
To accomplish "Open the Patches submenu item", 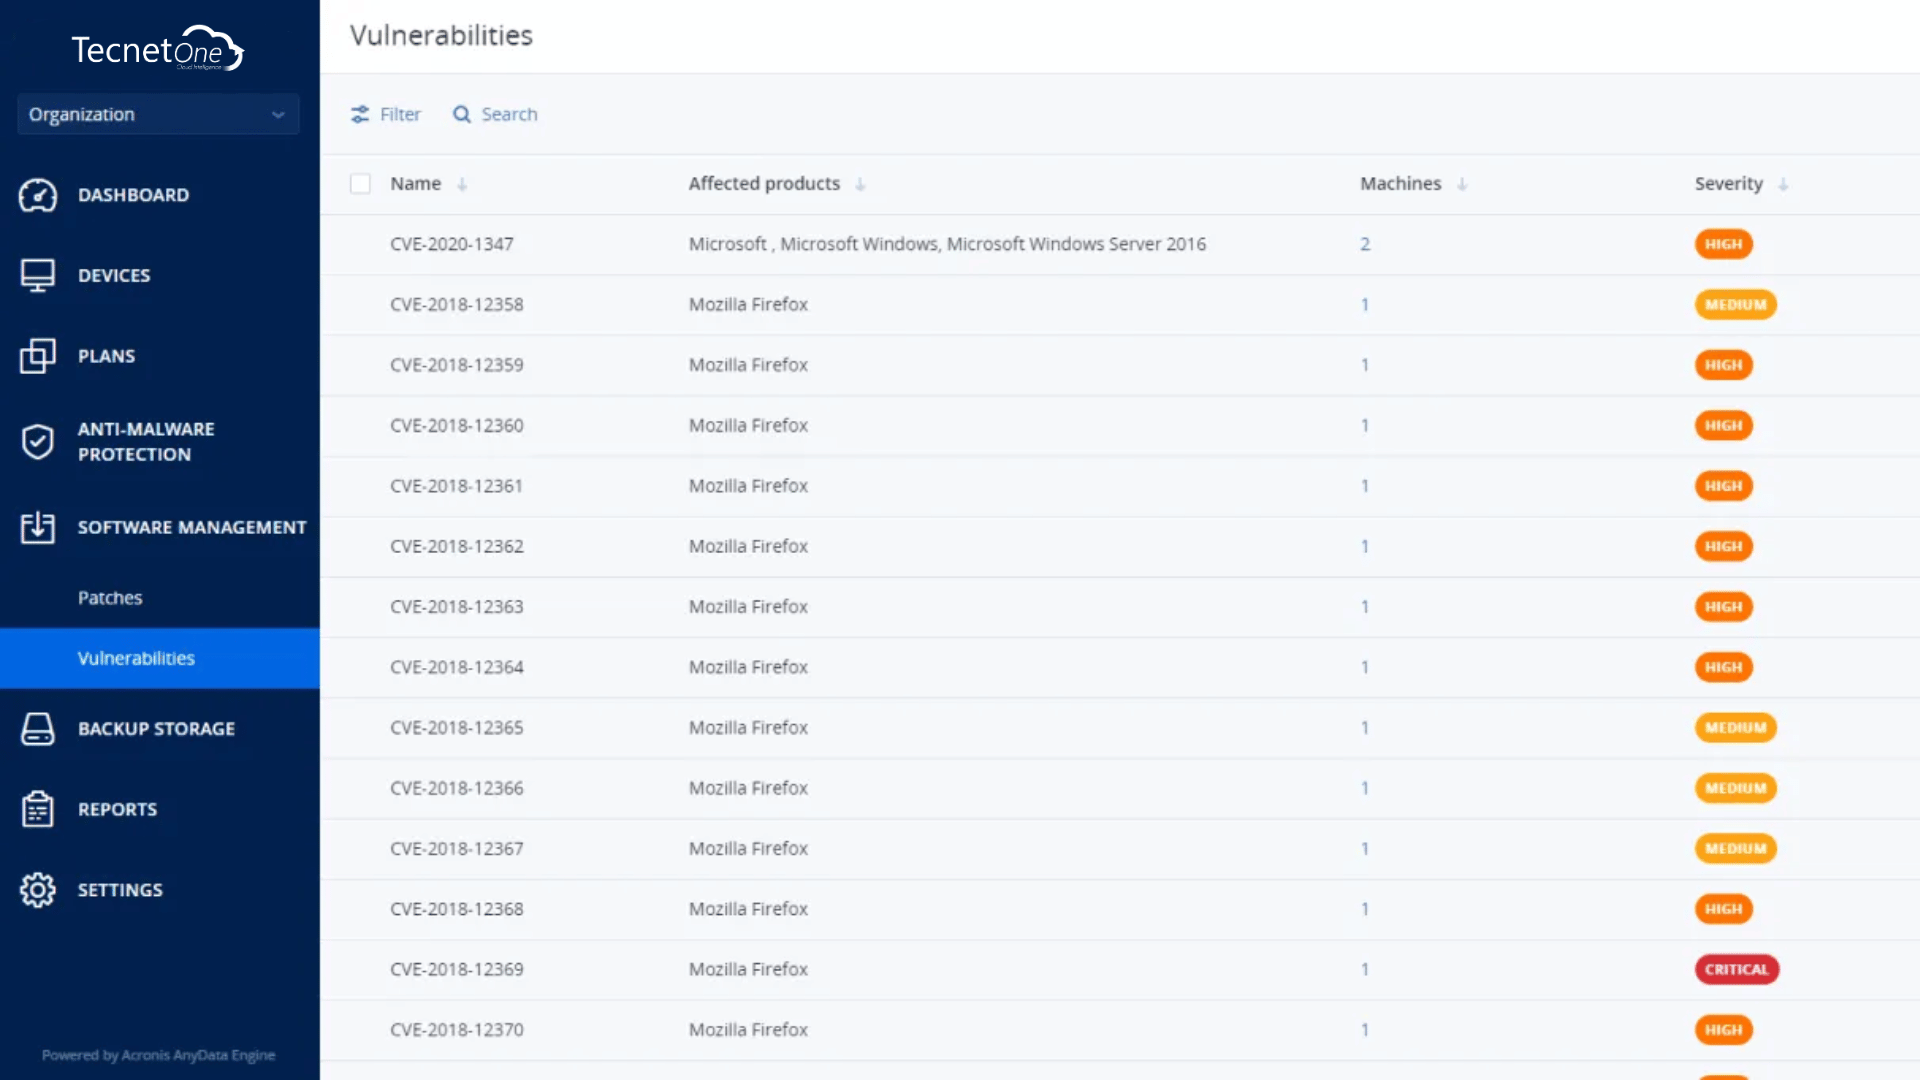I will (x=110, y=598).
